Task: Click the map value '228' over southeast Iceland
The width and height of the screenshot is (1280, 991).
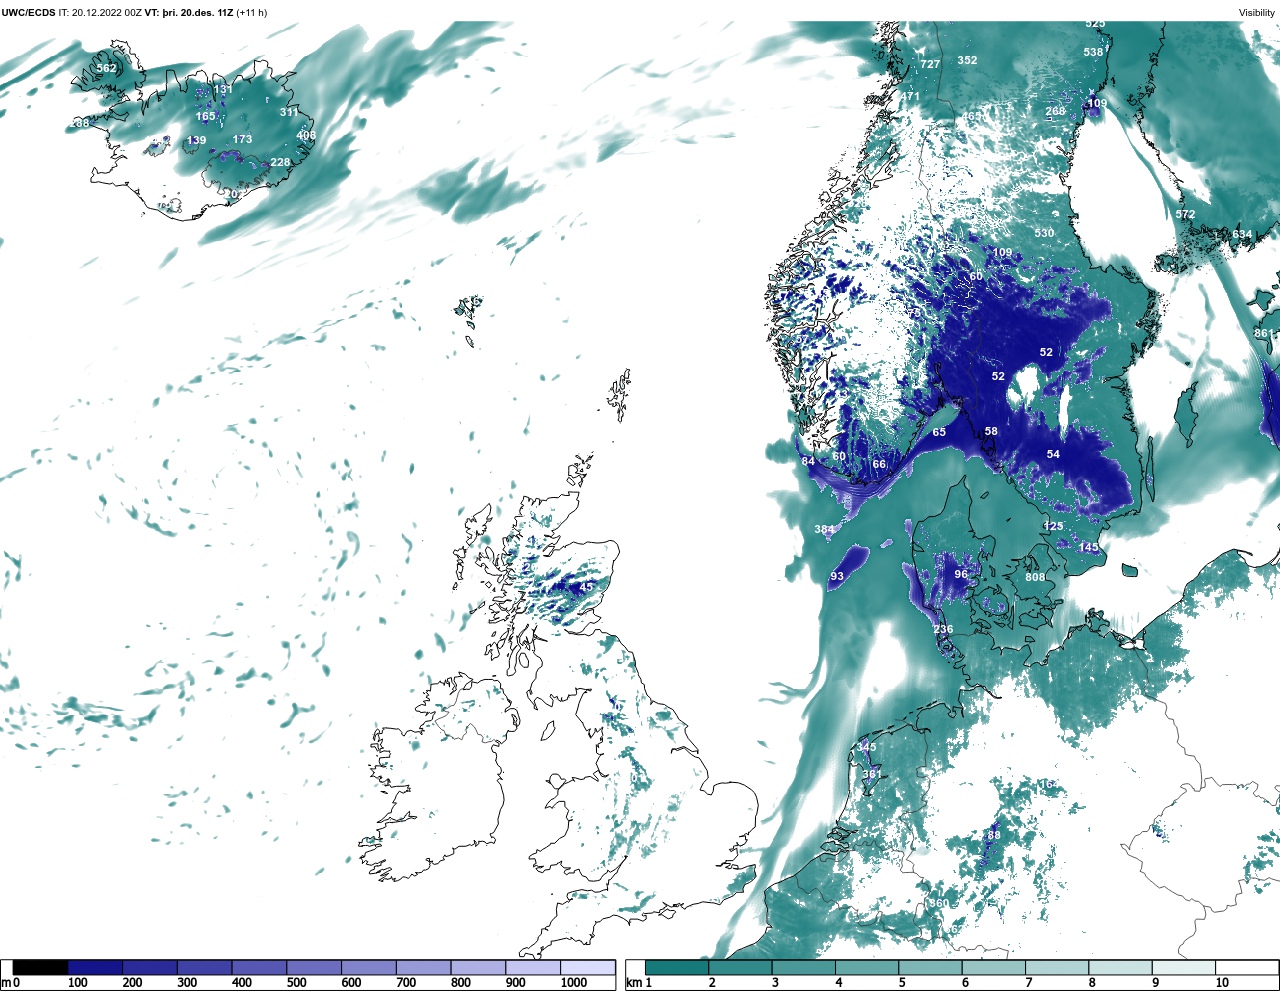Action: [x=280, y=163]
